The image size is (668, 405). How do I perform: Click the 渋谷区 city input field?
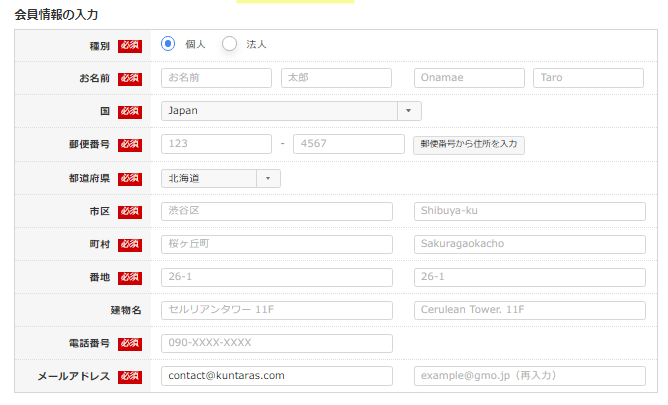click(276, 211)
